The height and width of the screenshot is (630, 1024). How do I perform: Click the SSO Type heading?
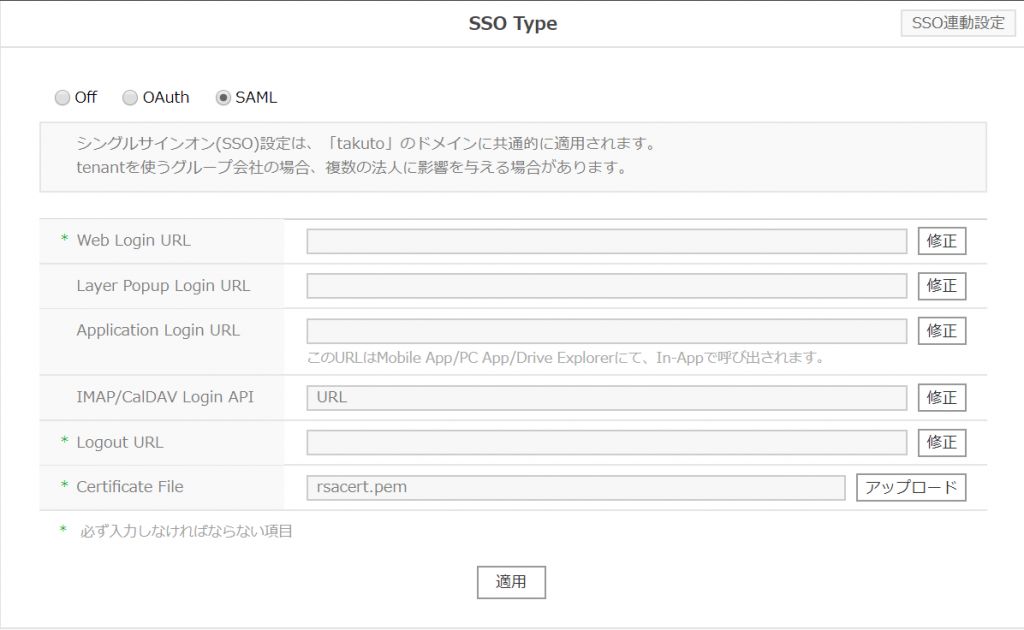(x=513, y=24)
